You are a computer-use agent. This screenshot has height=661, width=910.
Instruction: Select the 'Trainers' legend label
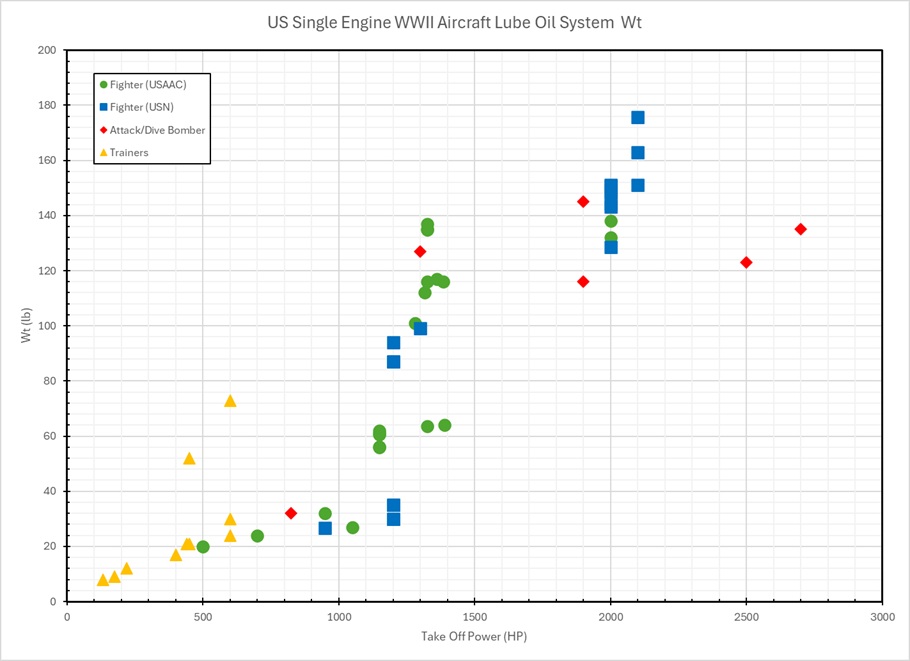129,152
